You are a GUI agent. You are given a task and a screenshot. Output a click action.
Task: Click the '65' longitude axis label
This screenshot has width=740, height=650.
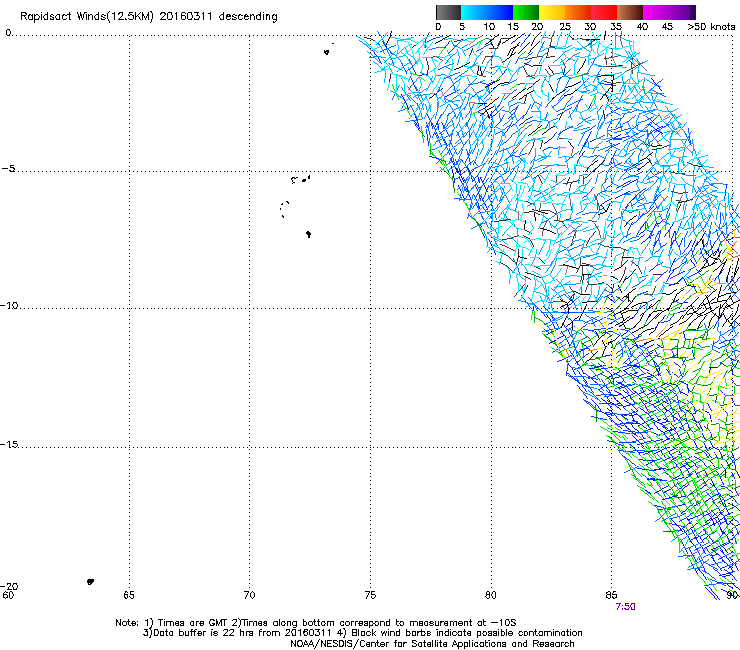pos(129,595)
